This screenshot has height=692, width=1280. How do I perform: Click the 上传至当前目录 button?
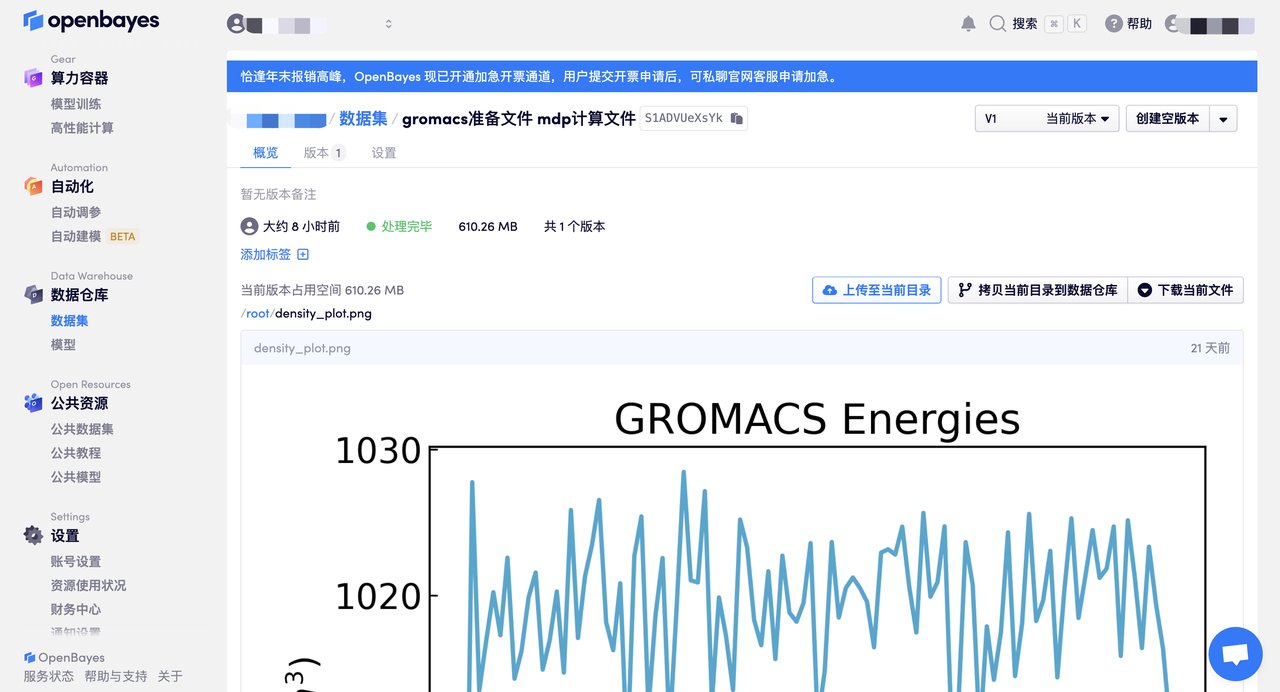[876, 290]
